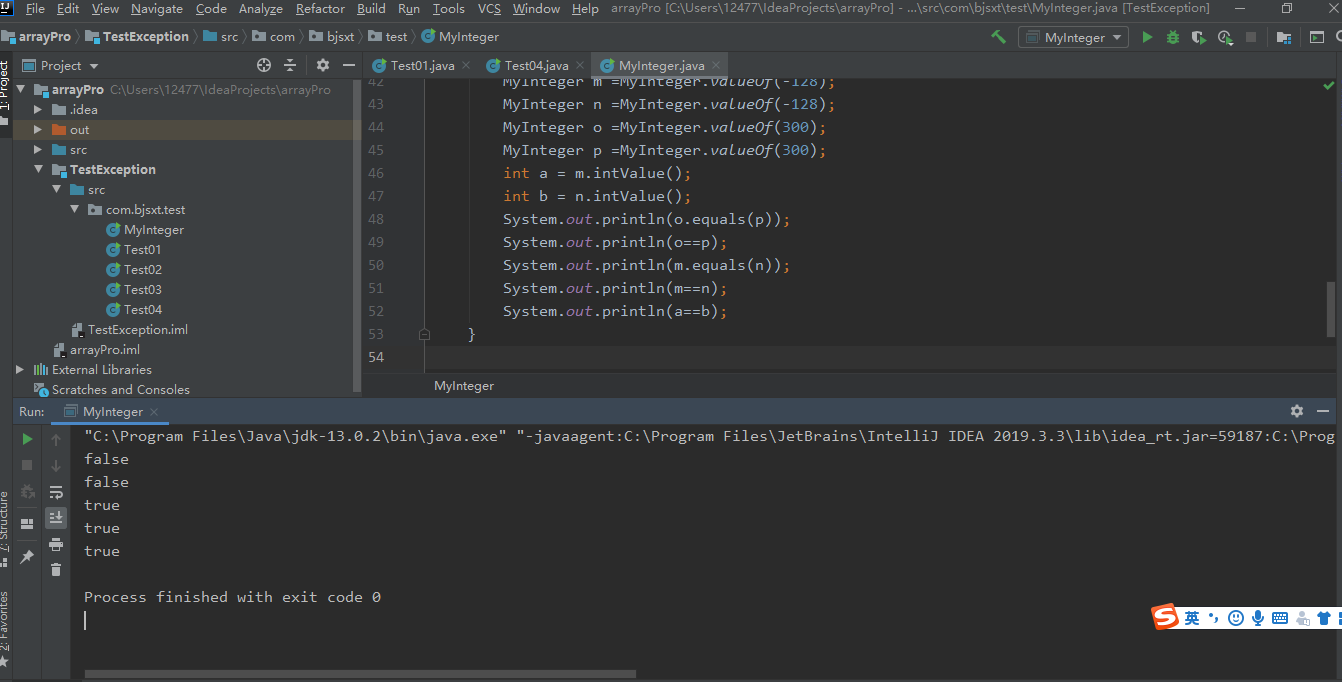
Task: Switch Sogou input language from 英
Action: pos(1192,619)
